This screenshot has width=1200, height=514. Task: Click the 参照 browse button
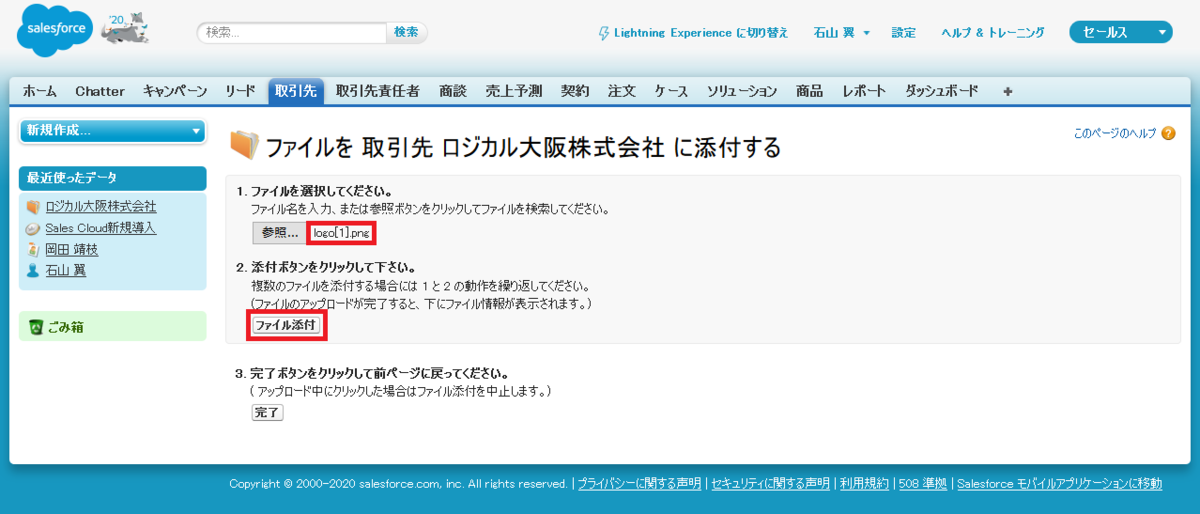(280, 232)
